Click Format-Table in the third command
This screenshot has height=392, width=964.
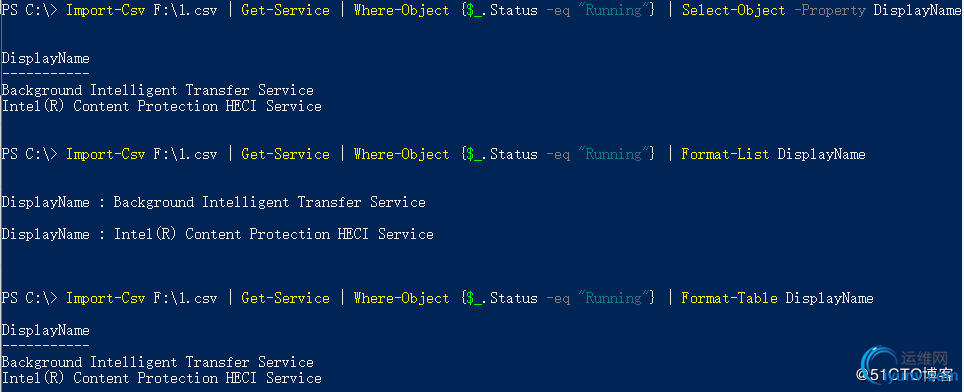pos(729,298)
